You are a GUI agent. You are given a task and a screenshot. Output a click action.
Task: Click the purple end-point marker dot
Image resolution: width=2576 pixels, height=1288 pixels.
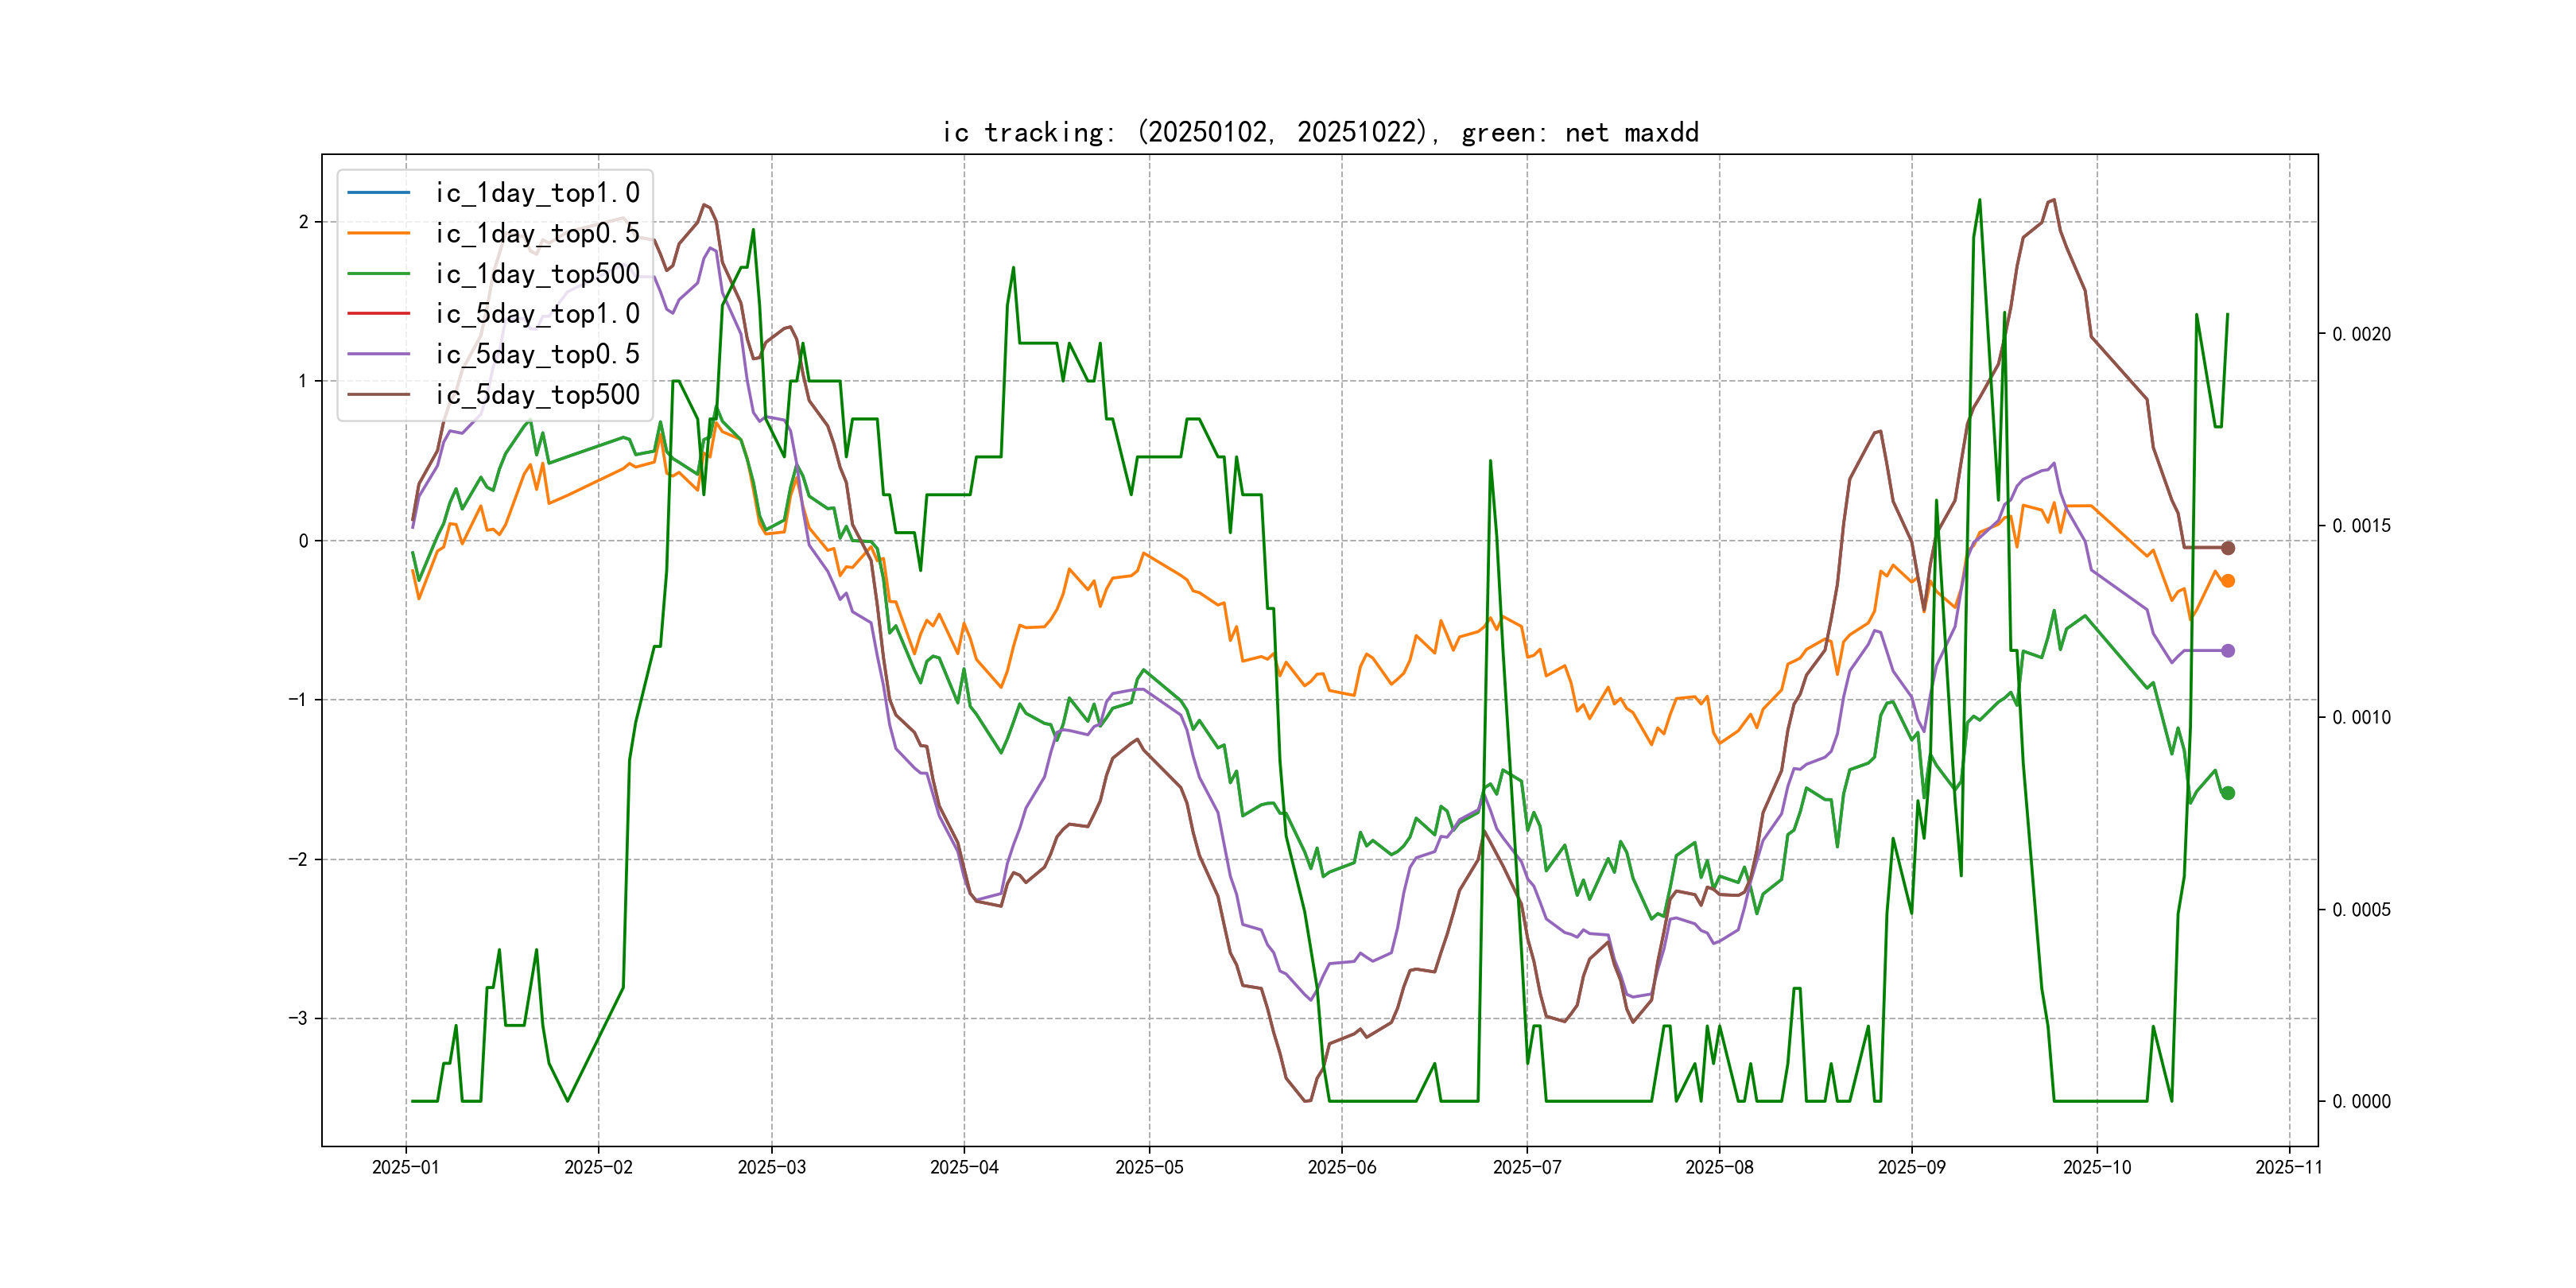click(x=2227, y=651)
